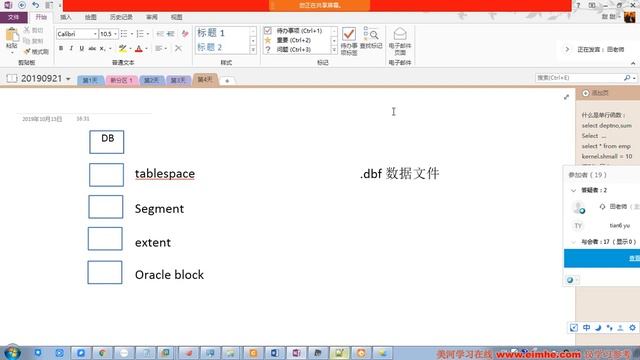Click the 添加页 add page button
Image resolution: width=640 pixels, height=360 pixels.
596,93
